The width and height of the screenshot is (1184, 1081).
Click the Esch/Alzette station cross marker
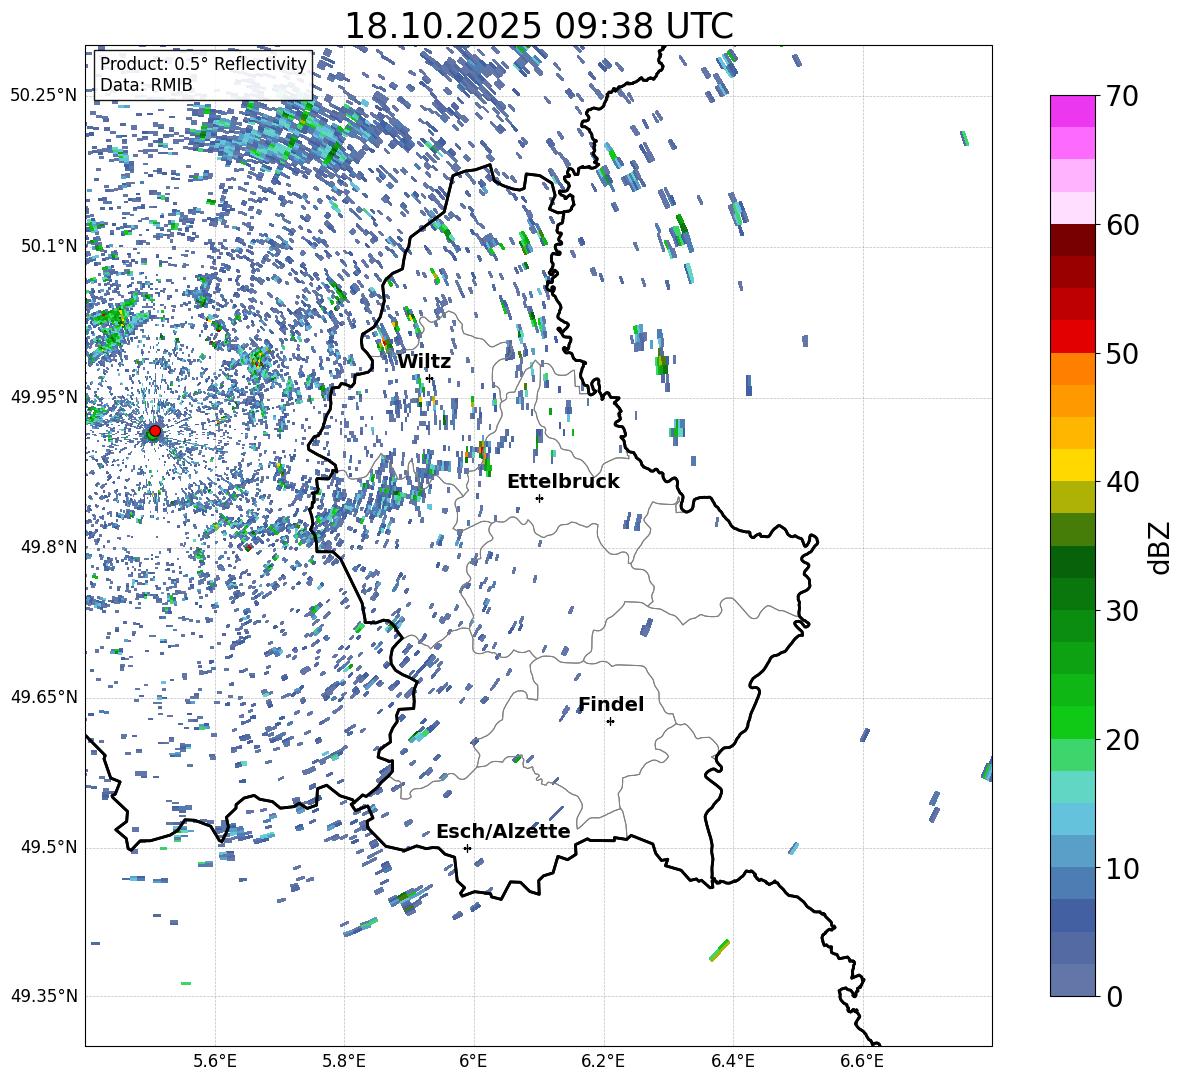coord(467,848)
